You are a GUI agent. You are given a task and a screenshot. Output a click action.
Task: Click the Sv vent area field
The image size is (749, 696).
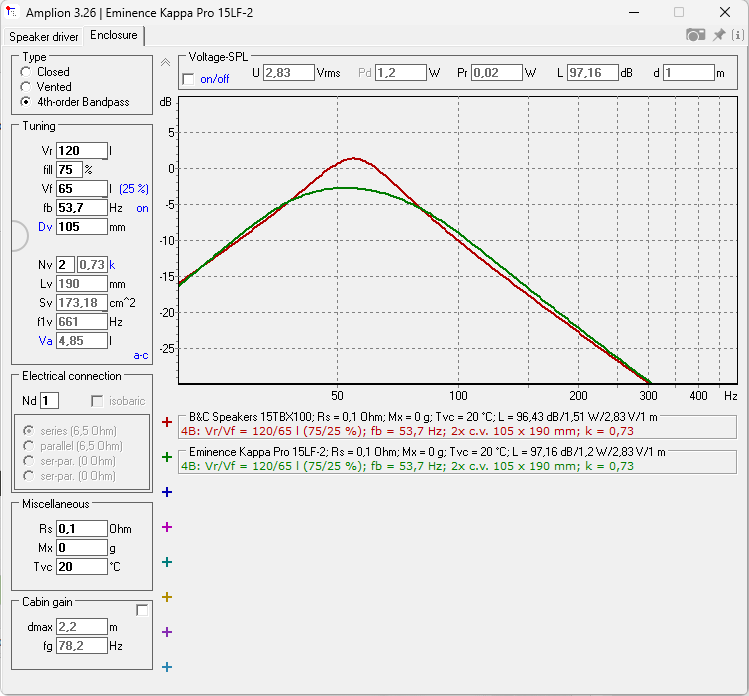(x=82, y=303)
